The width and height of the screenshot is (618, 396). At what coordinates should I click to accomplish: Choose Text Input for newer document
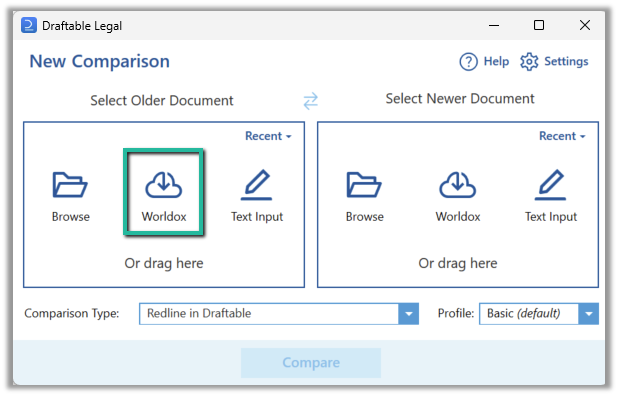[551, 184]
